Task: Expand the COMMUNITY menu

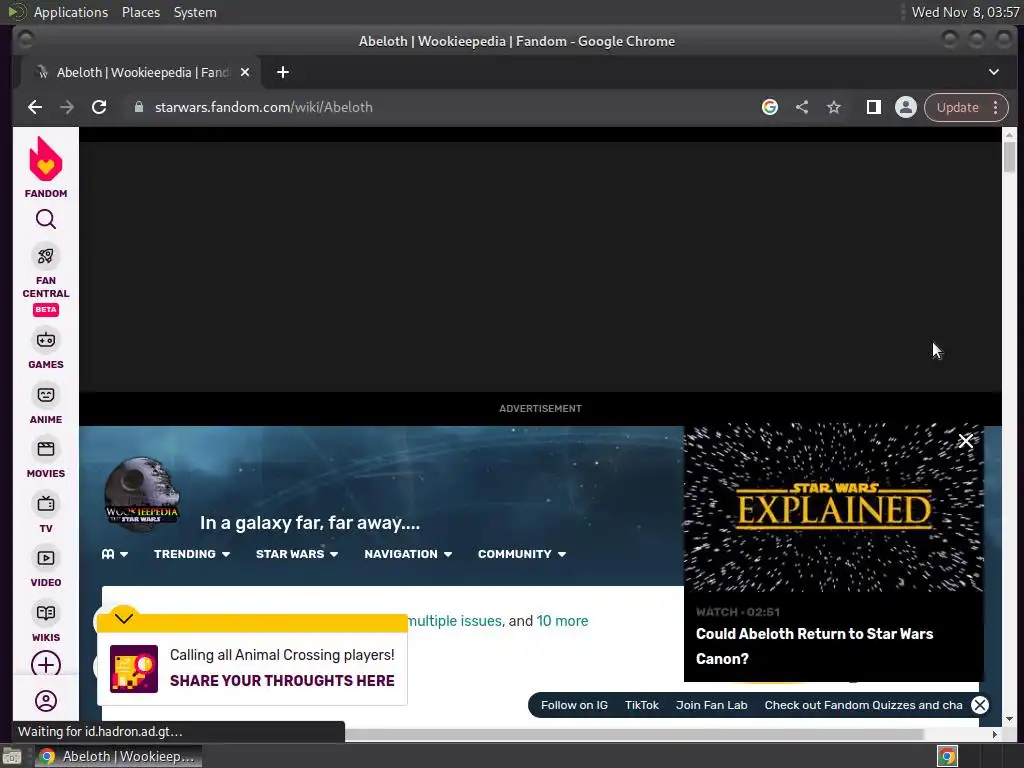Action: coord(522,554)
